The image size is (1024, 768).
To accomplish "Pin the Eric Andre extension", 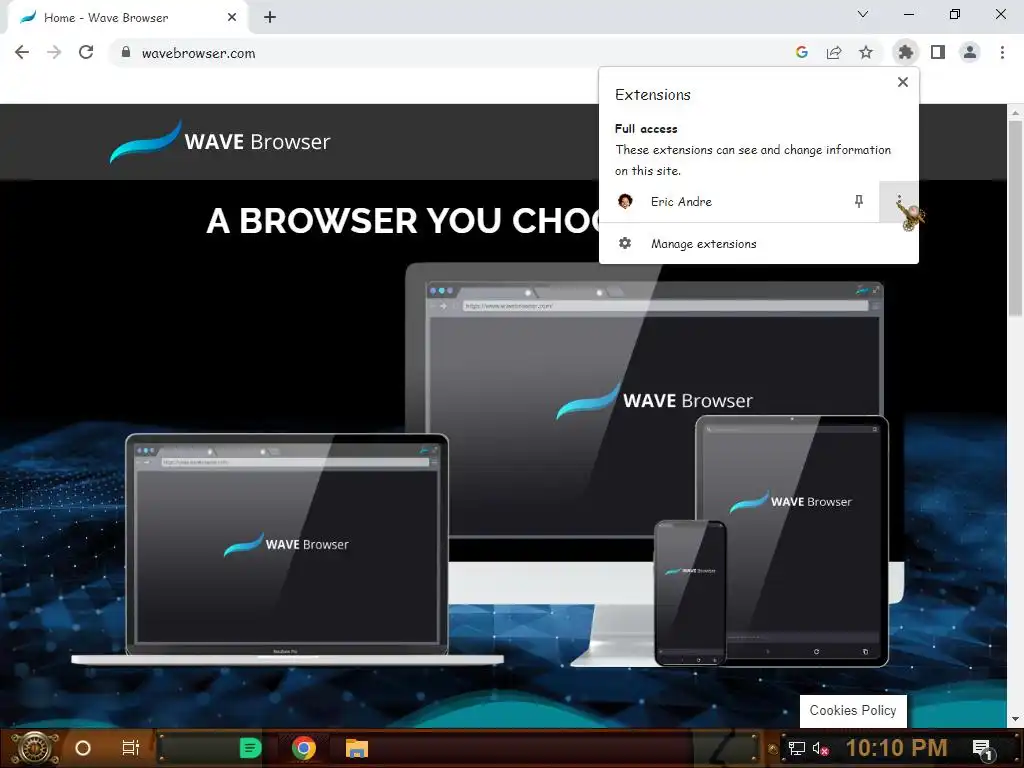I will [859, 202].
